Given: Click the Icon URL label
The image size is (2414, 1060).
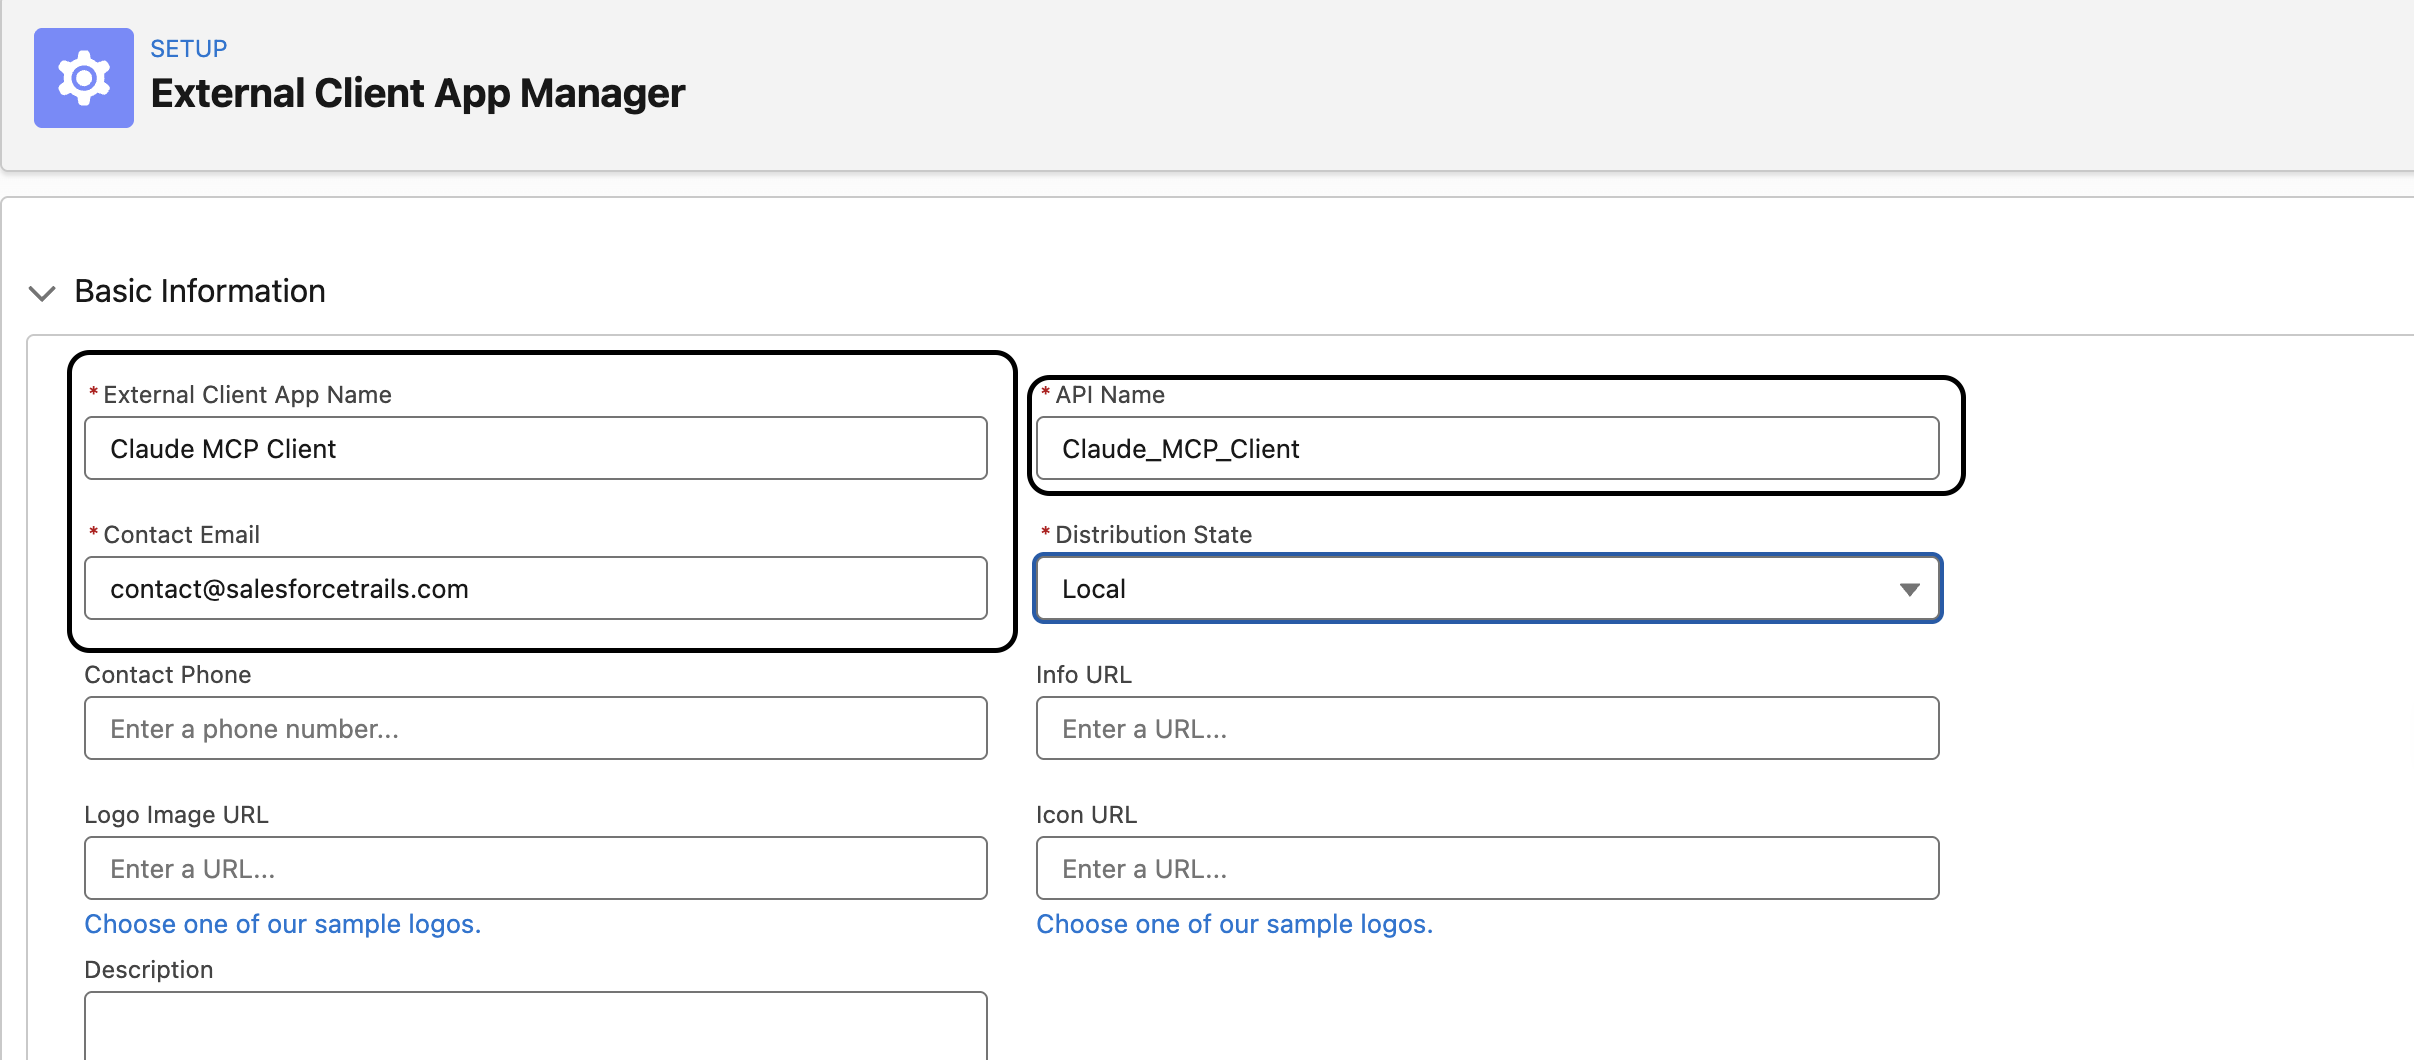Looking at the screenshot, I should tap(1087, 815).
